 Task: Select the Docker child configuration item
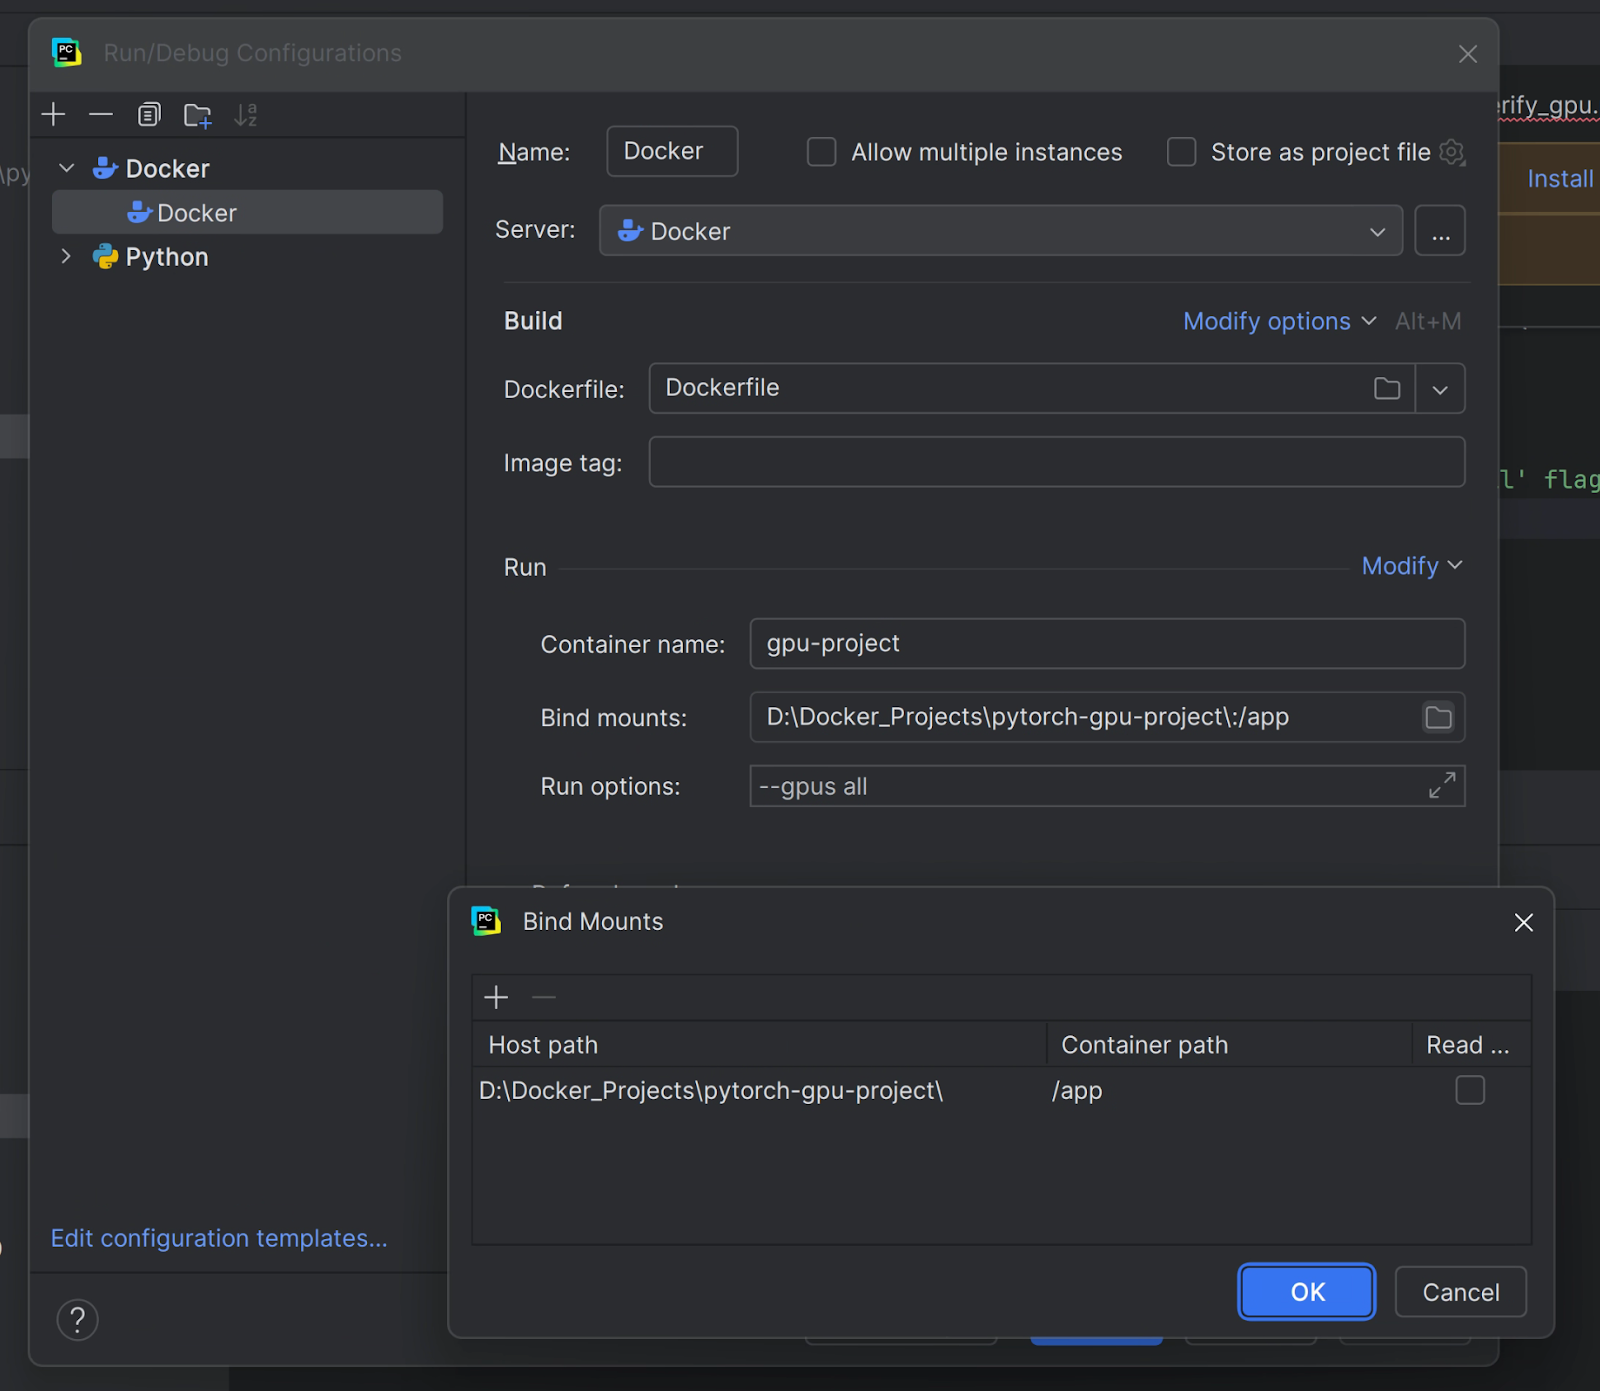(x=247, y=213)
